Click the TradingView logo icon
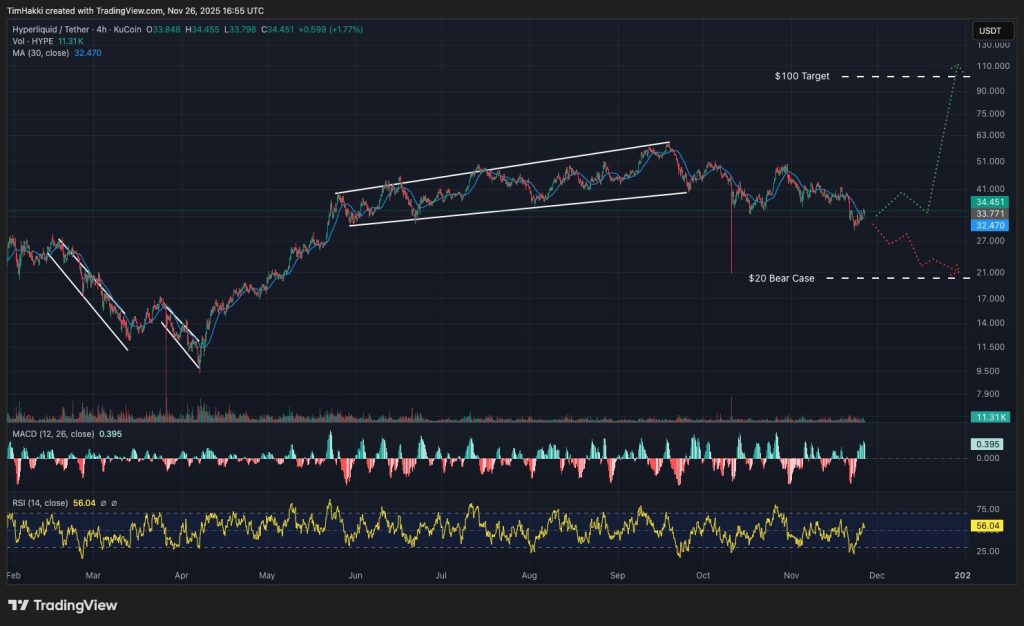Screen dimensions: 1024x626 pyautogui.click(x=18, y=605)
